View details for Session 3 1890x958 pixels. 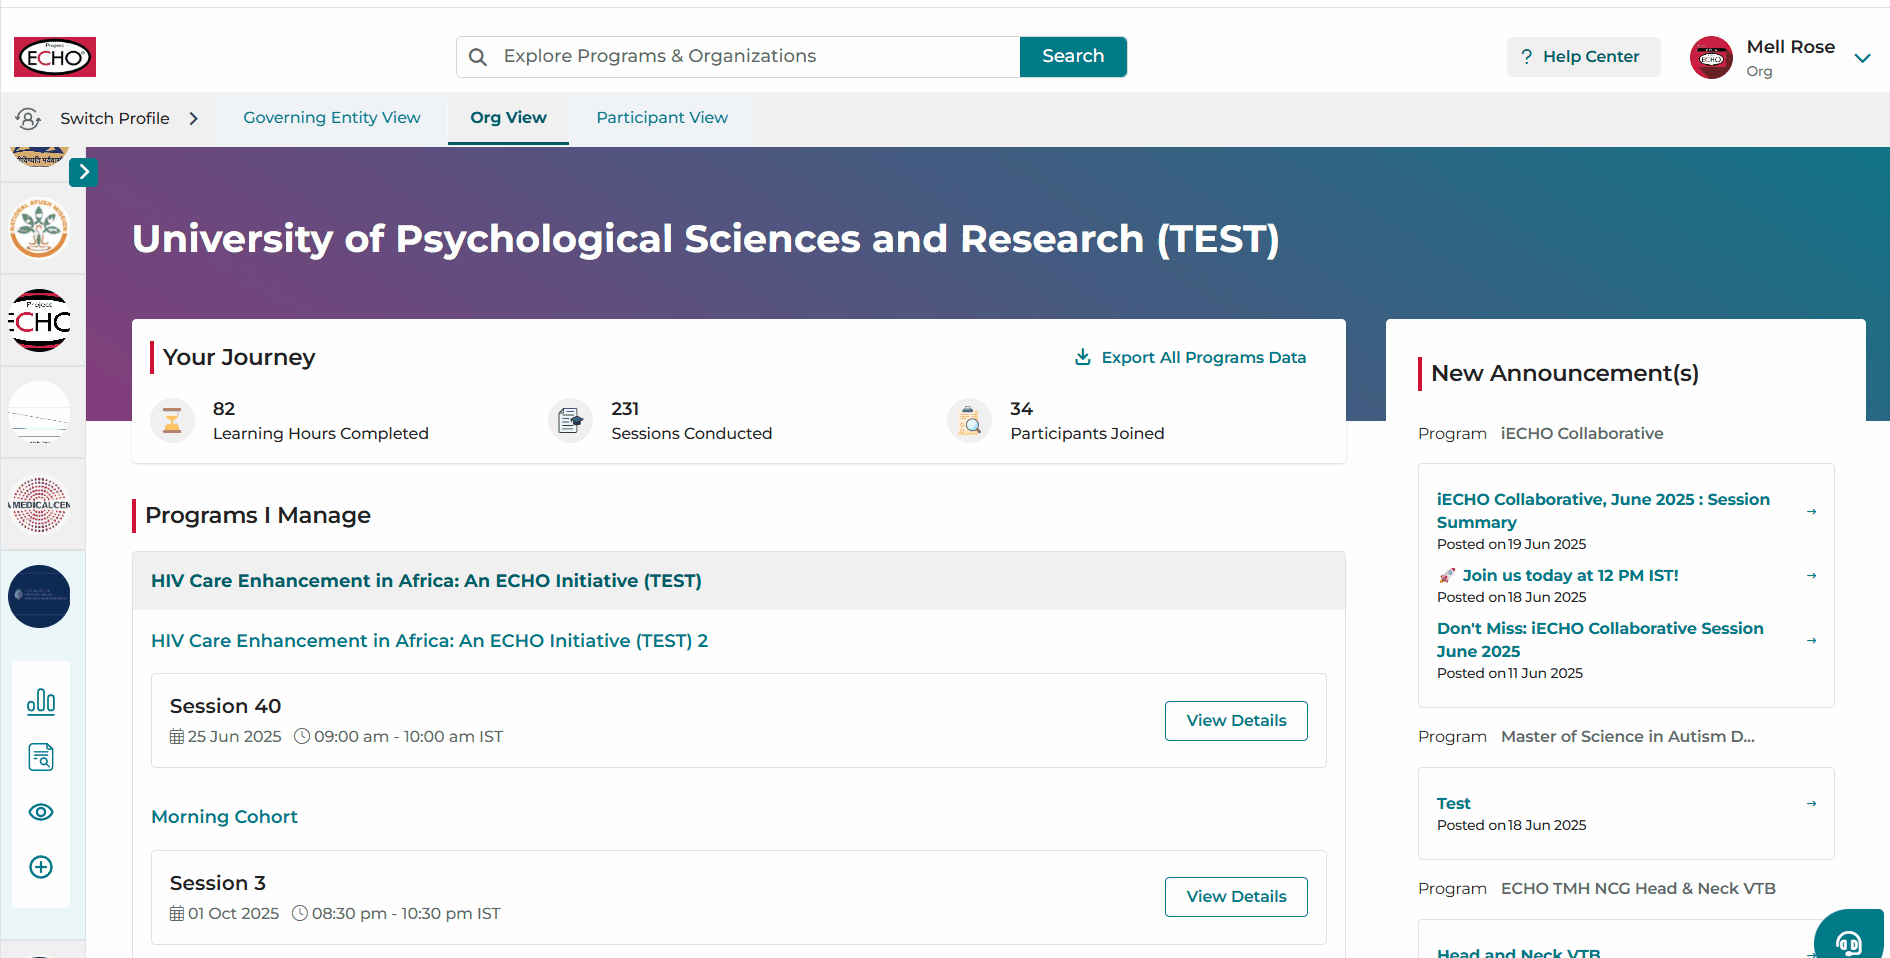tap(1236, 897)
